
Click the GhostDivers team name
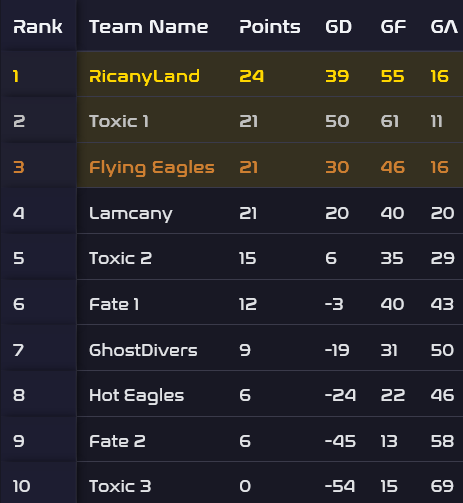(143, 350)
